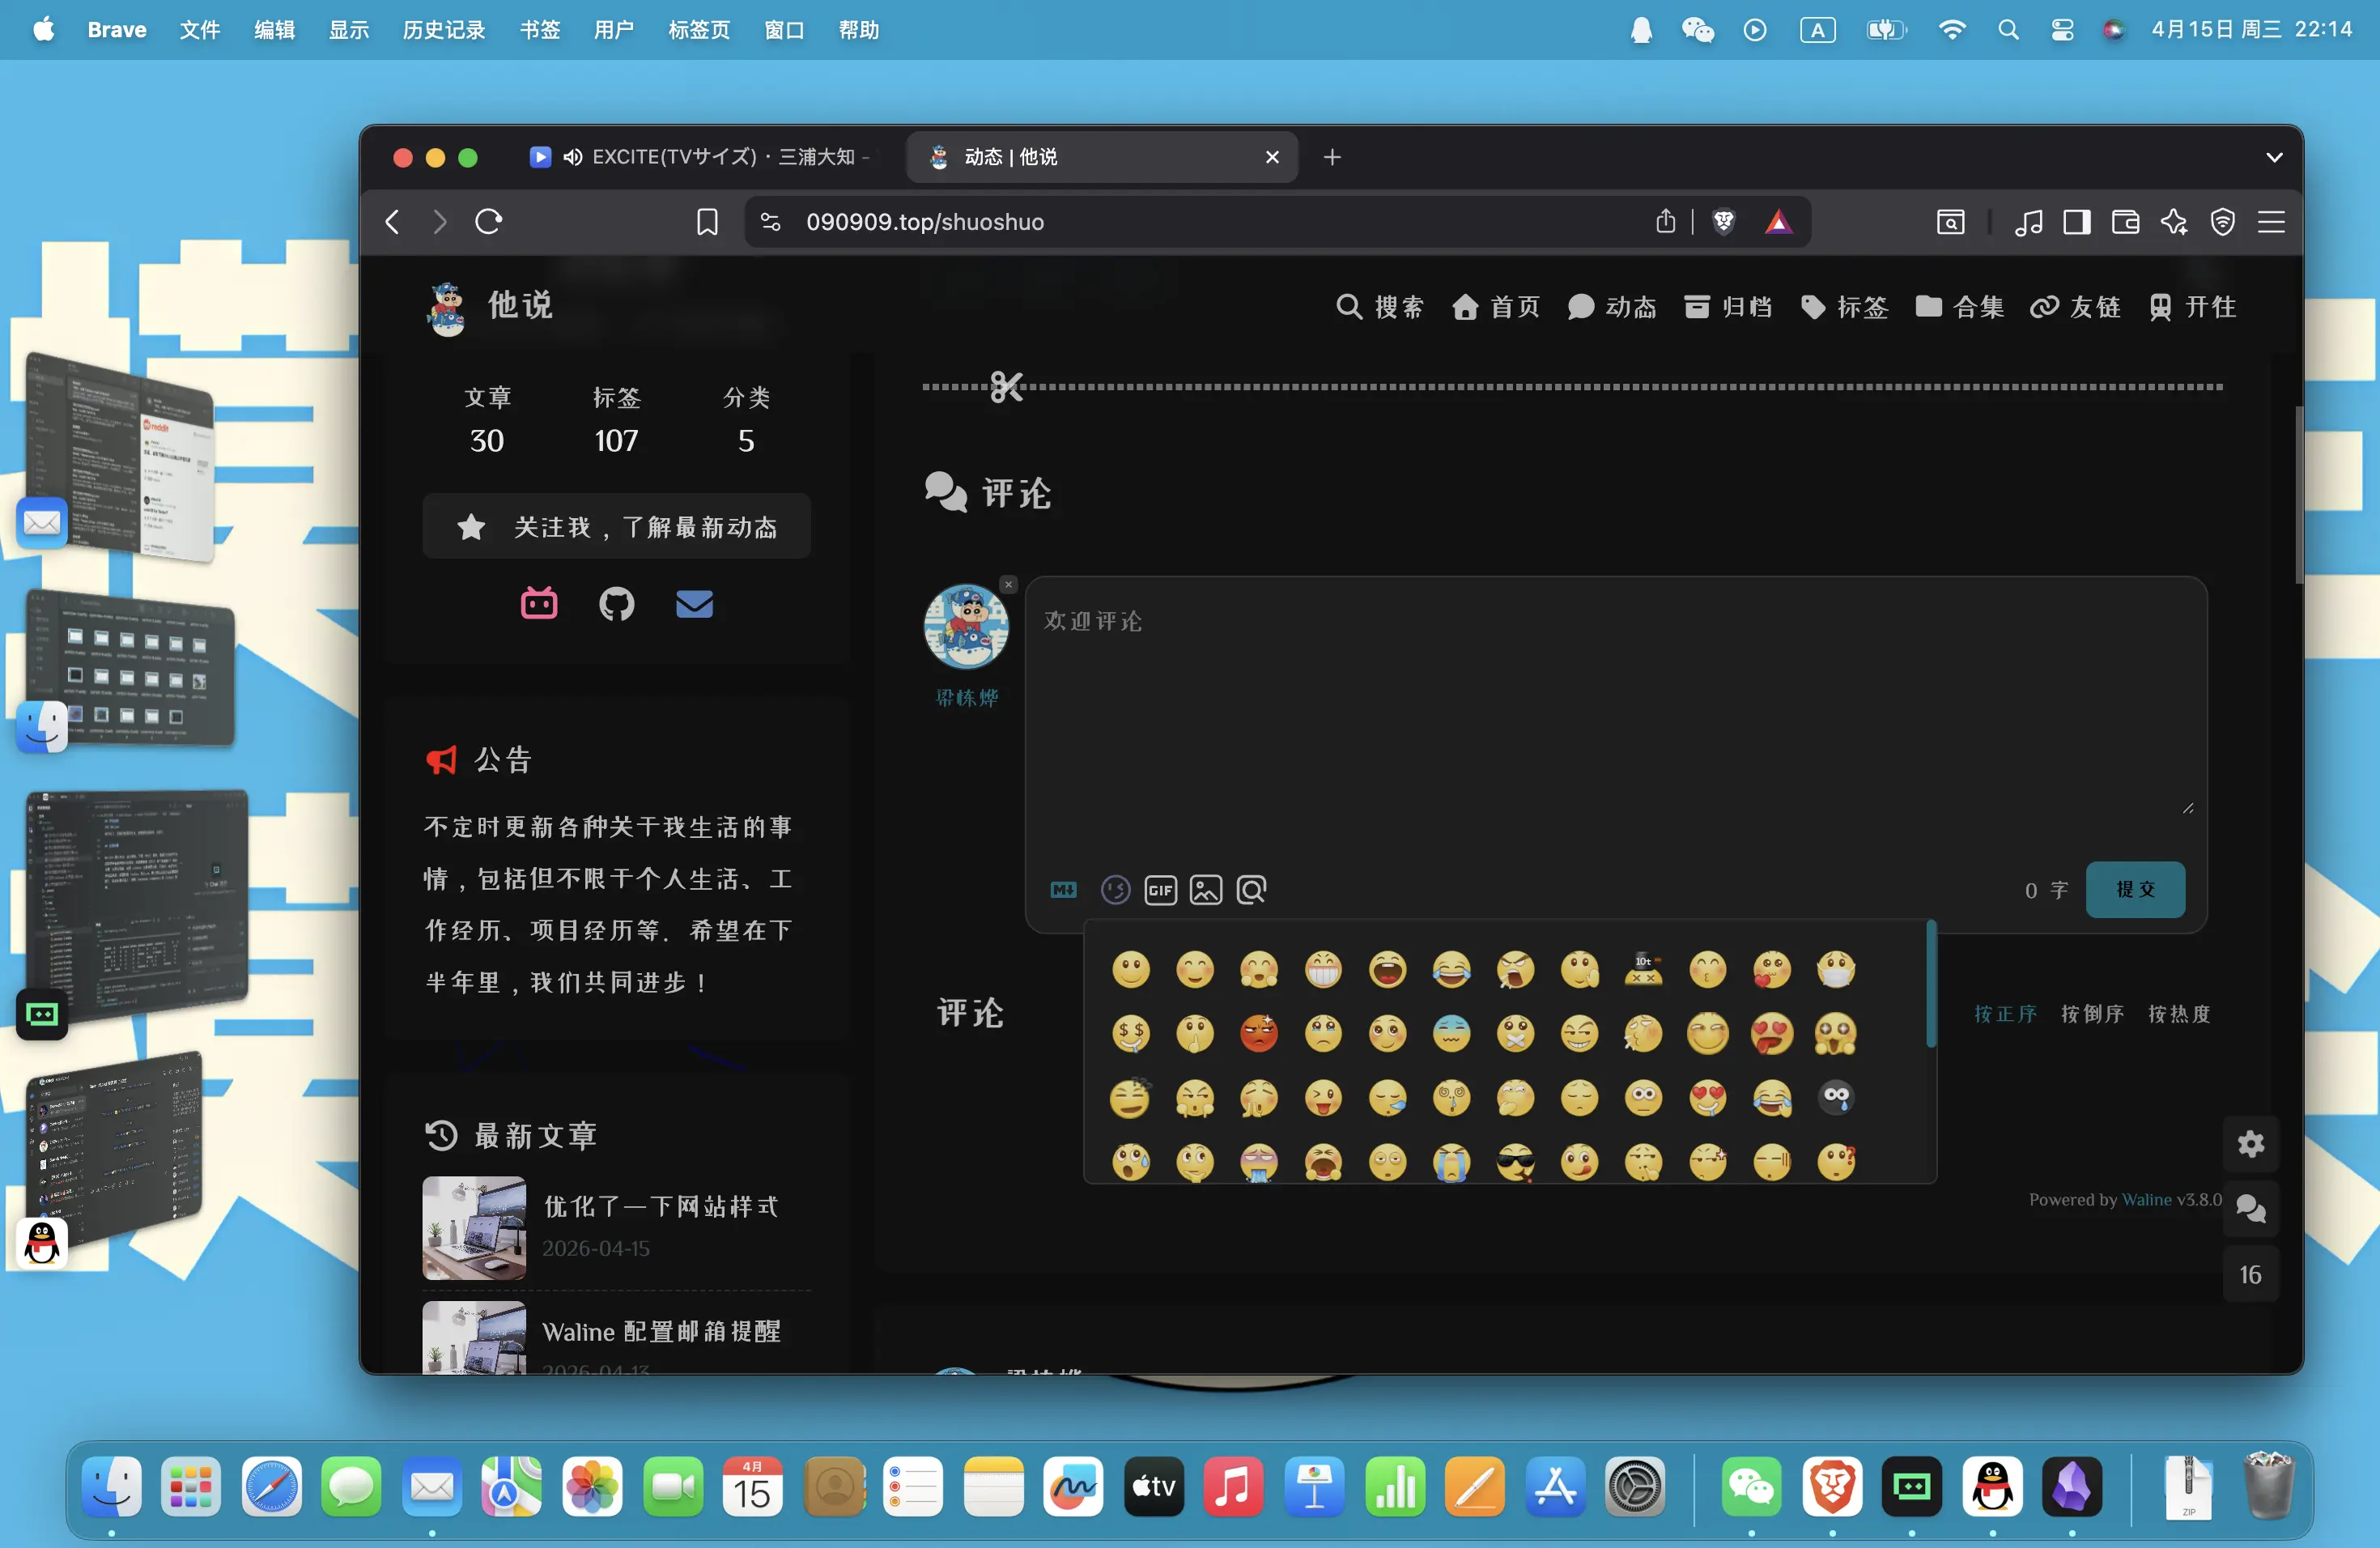Click the Markdown guide icon in comment toolbar
The image size is (2380, 1548).
coord(1063,889)
